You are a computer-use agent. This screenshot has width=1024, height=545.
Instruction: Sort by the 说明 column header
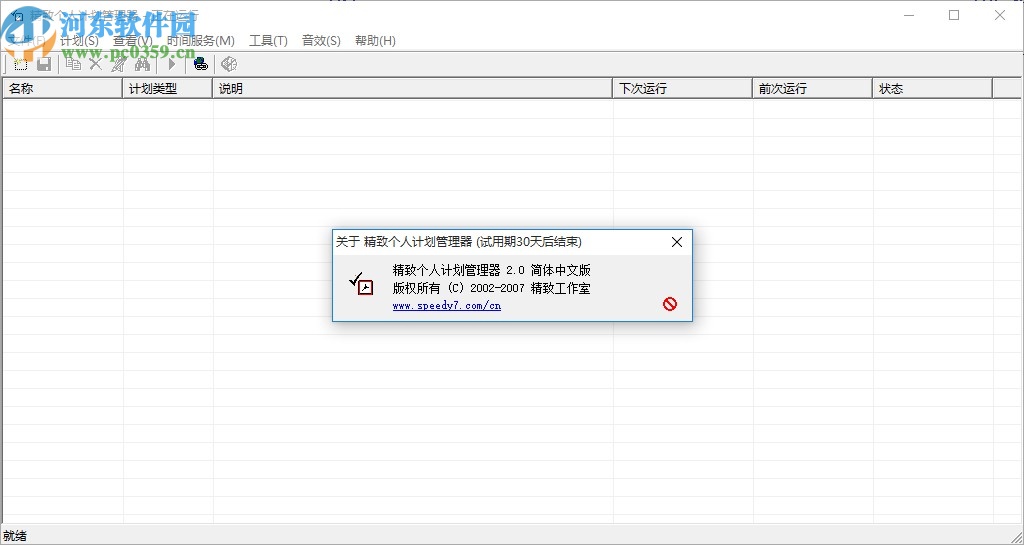pos(413,88)
